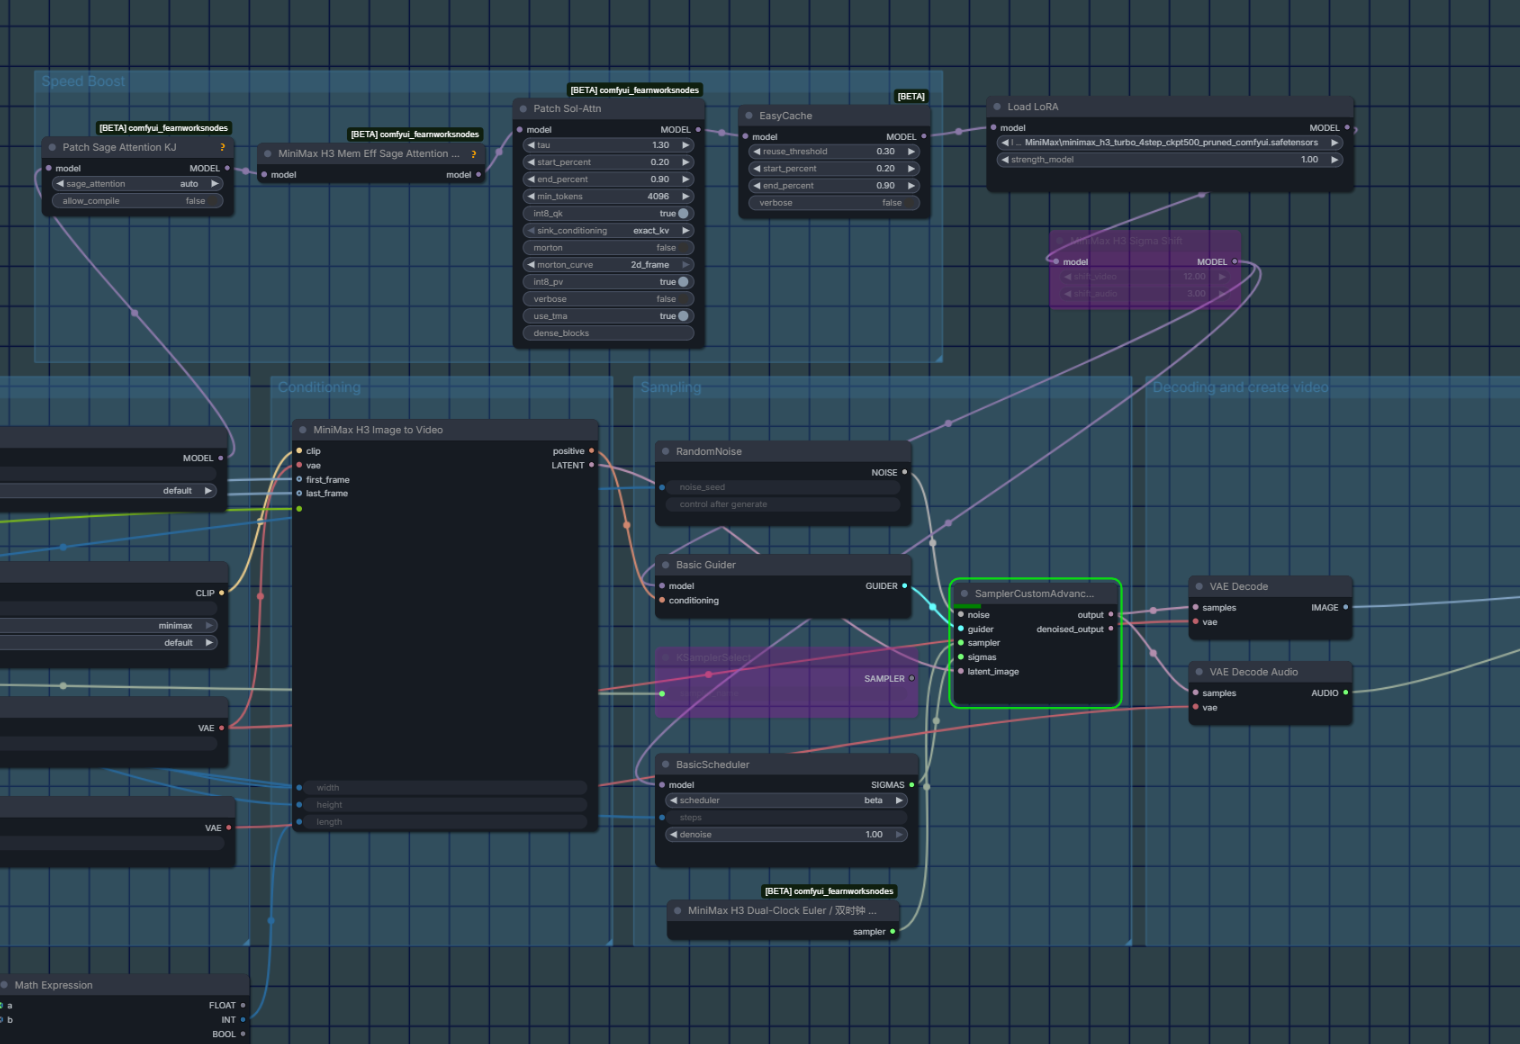Click the noise_seed field in RandomNoise
Viewport: 1520px width, 1044px height.
point(783,488)
